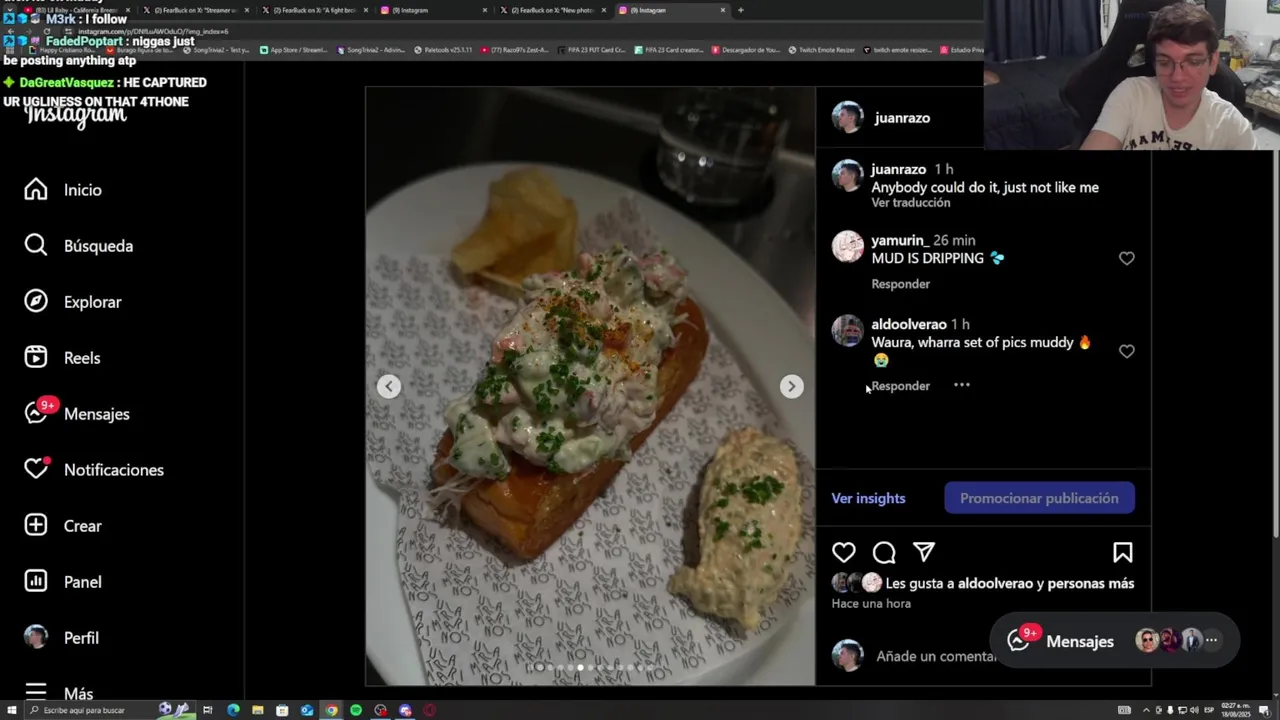Click the Crear plus icon

36,525
